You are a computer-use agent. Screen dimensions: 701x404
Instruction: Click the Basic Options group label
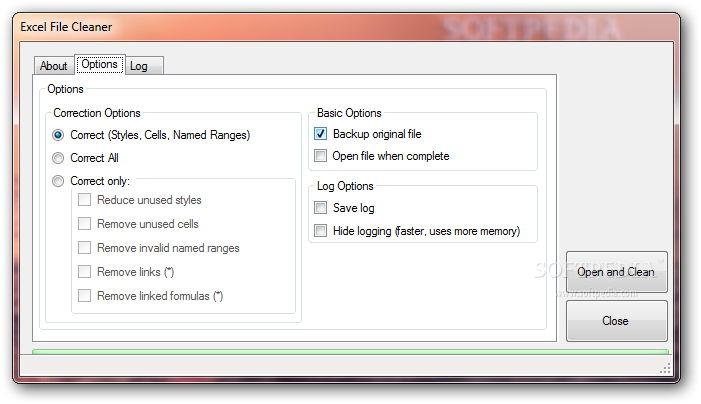tap(349, 113)
